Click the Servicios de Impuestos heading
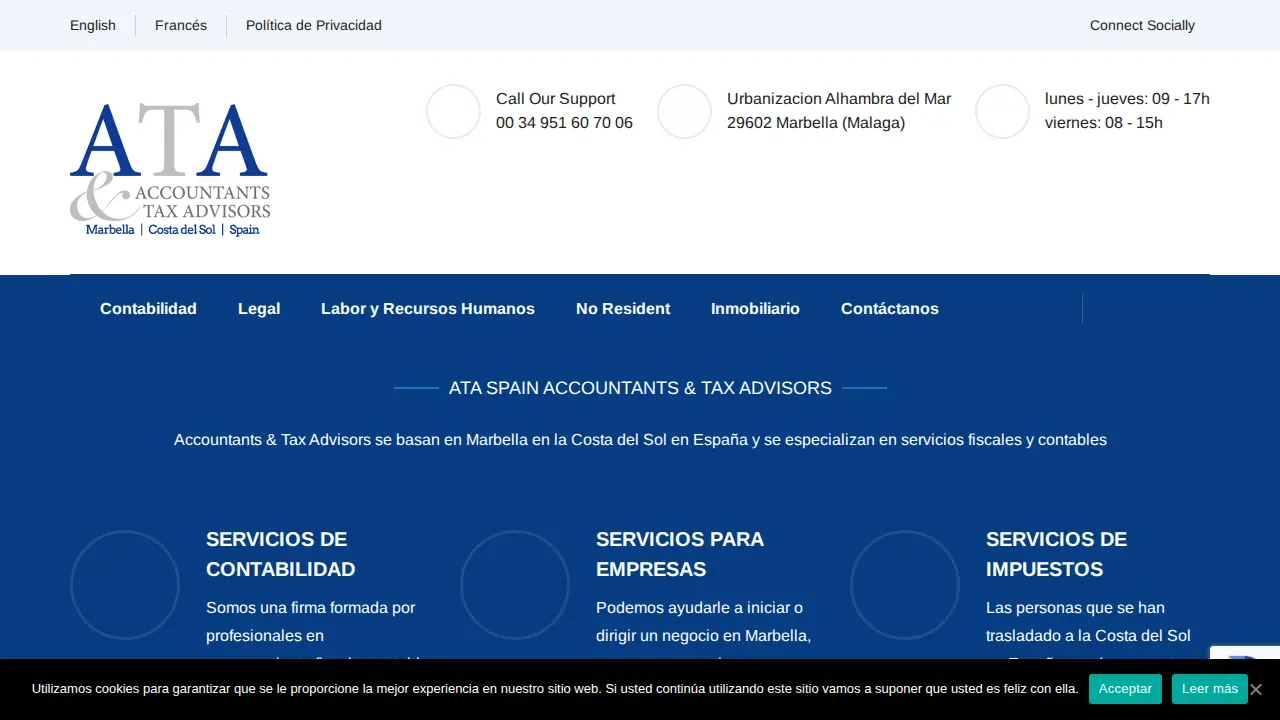Viewport: 1280px width, 720px height. pyautogui.click(x=1056, y=554)
